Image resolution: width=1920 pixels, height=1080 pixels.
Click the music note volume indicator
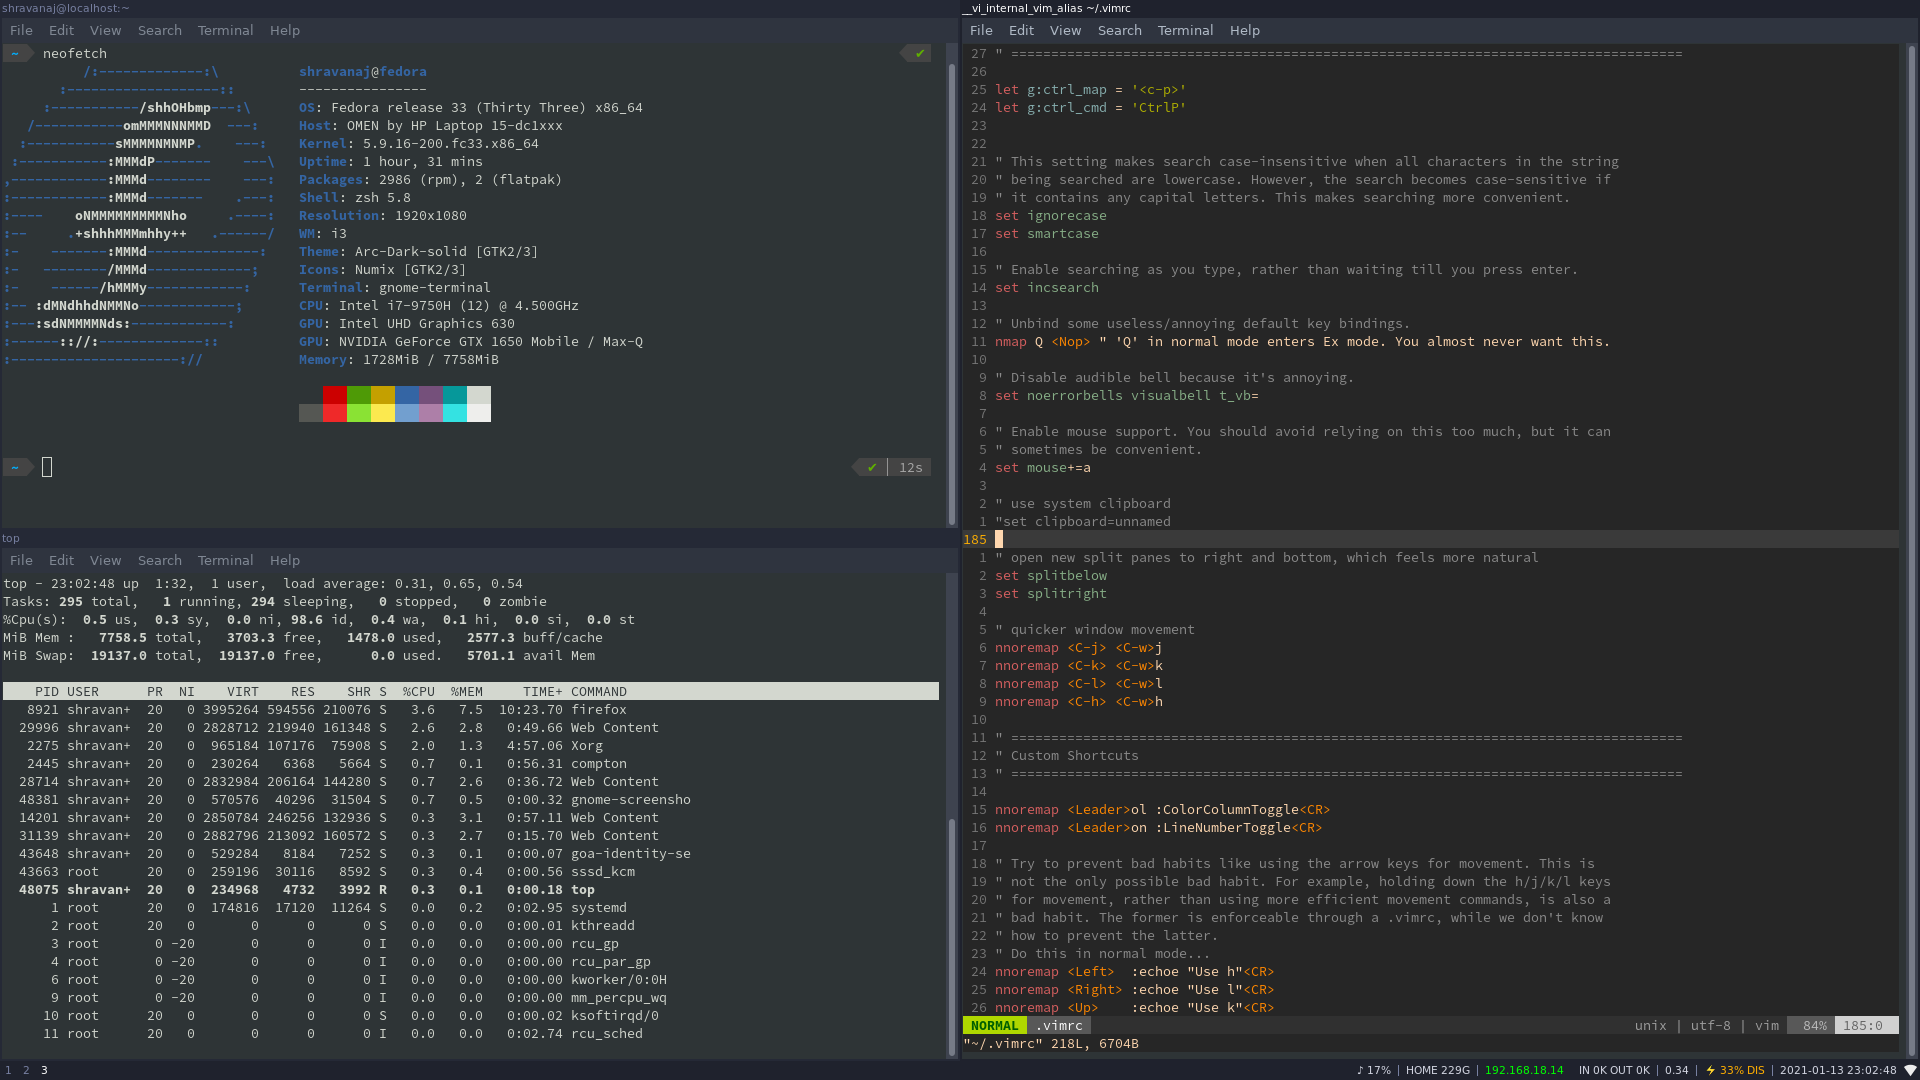click(x=1373, y=1070)
